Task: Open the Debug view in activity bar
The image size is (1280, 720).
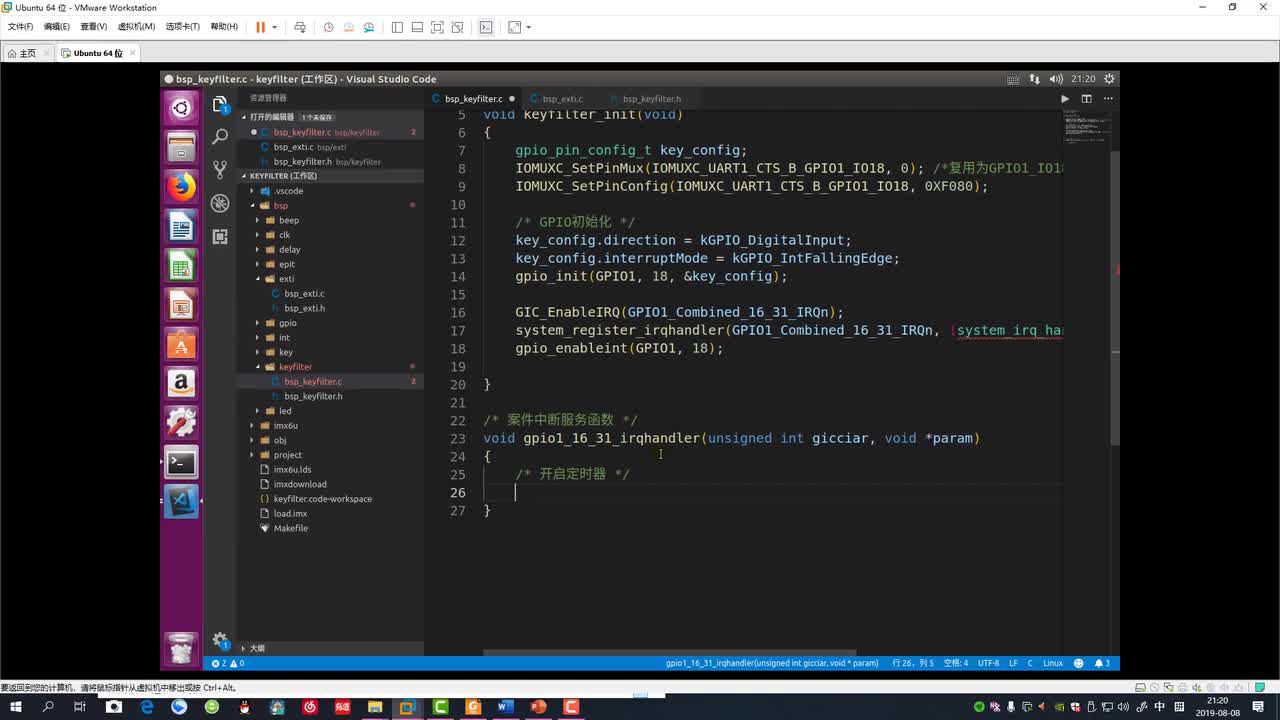Action: click(x=220, y=203)
